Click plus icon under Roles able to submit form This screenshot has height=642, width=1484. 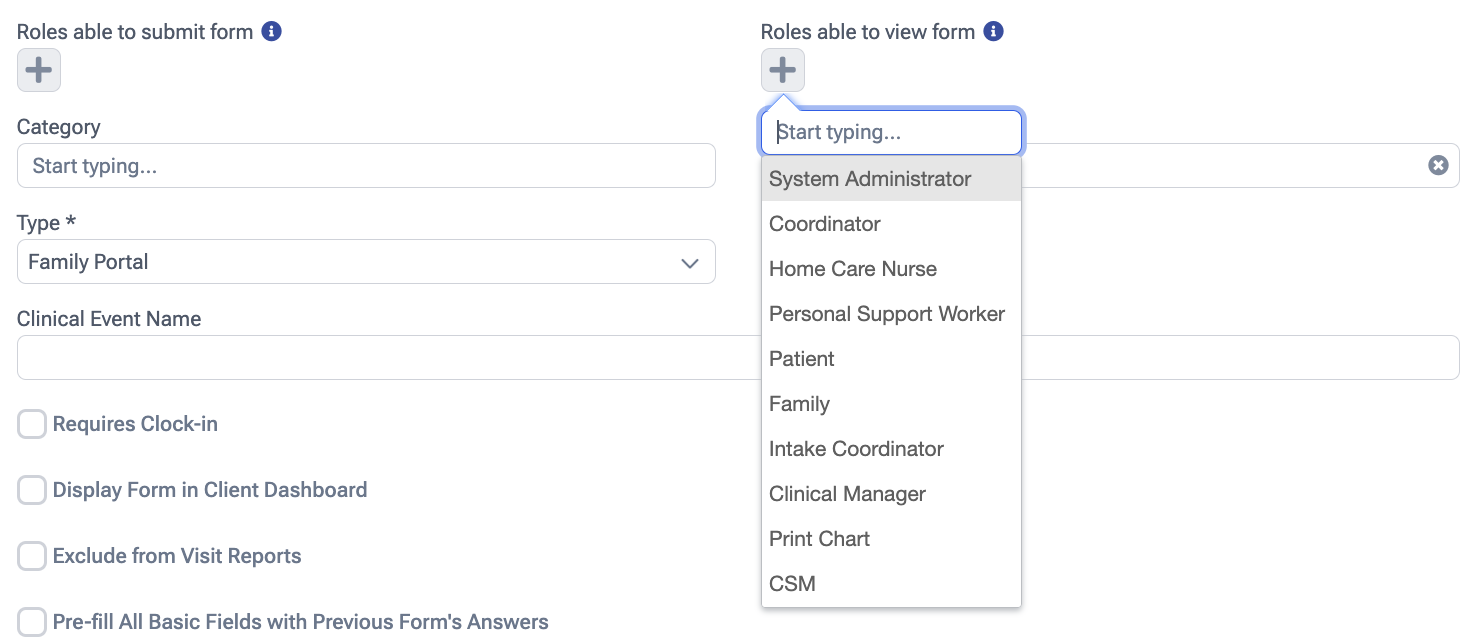39,70
